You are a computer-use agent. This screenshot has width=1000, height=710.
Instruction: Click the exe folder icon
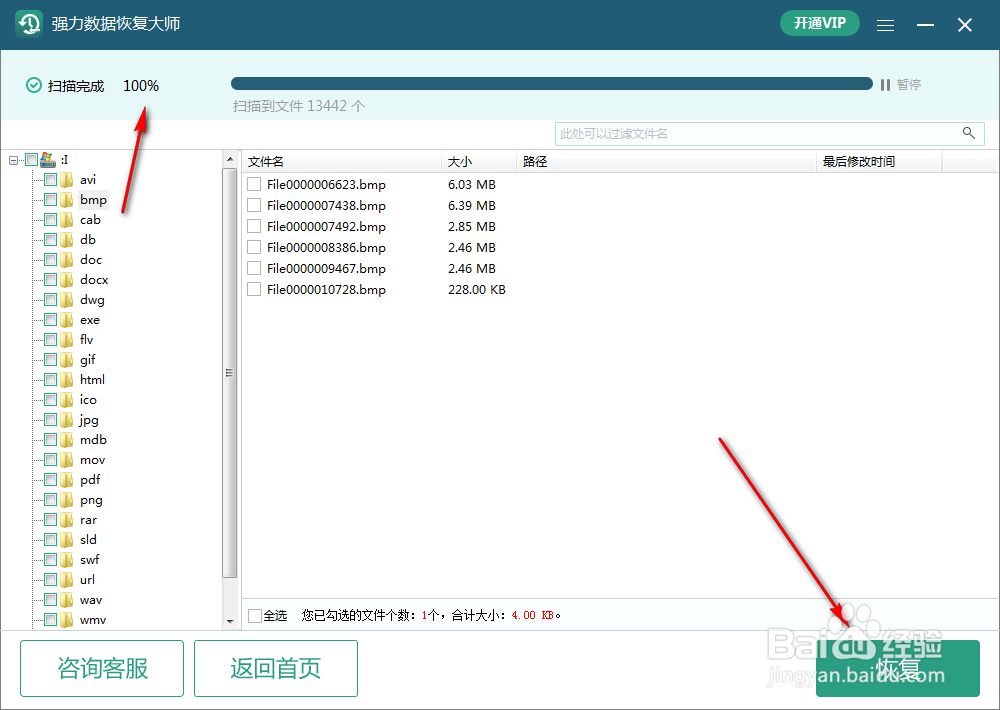point(67,320)
